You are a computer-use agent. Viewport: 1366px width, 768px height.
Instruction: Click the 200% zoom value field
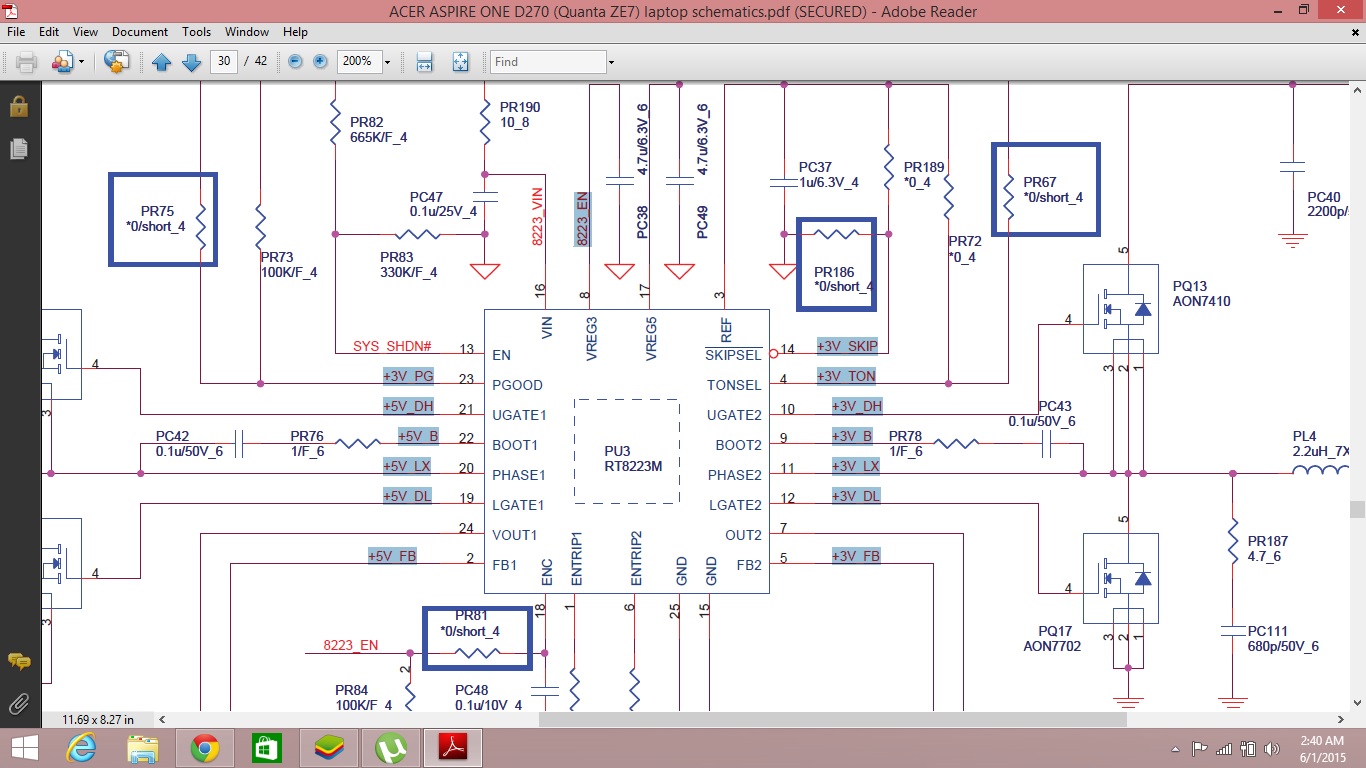pos(359,62)
